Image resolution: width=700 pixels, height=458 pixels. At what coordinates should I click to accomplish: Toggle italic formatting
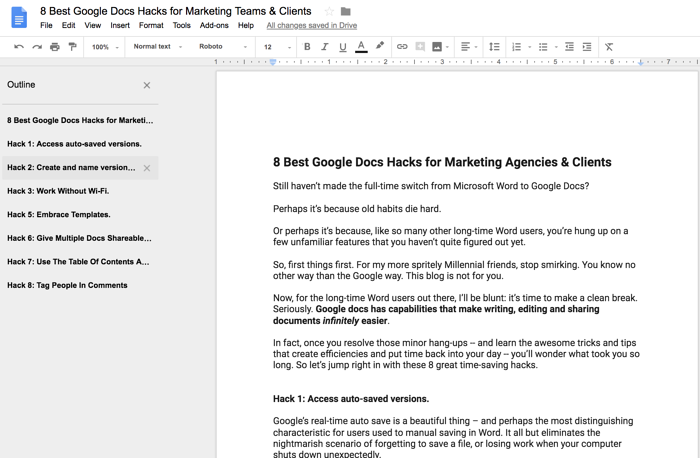point(325,46)
